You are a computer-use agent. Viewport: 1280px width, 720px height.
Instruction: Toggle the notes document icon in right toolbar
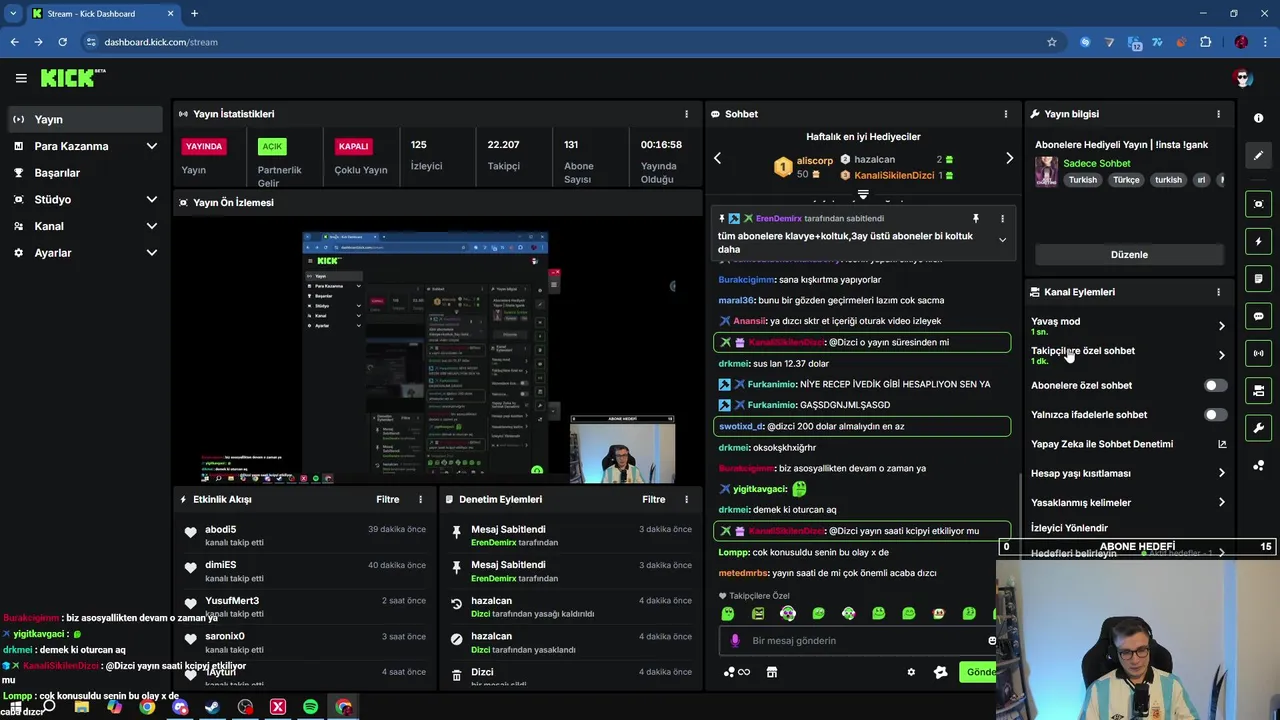(1258, 278)
